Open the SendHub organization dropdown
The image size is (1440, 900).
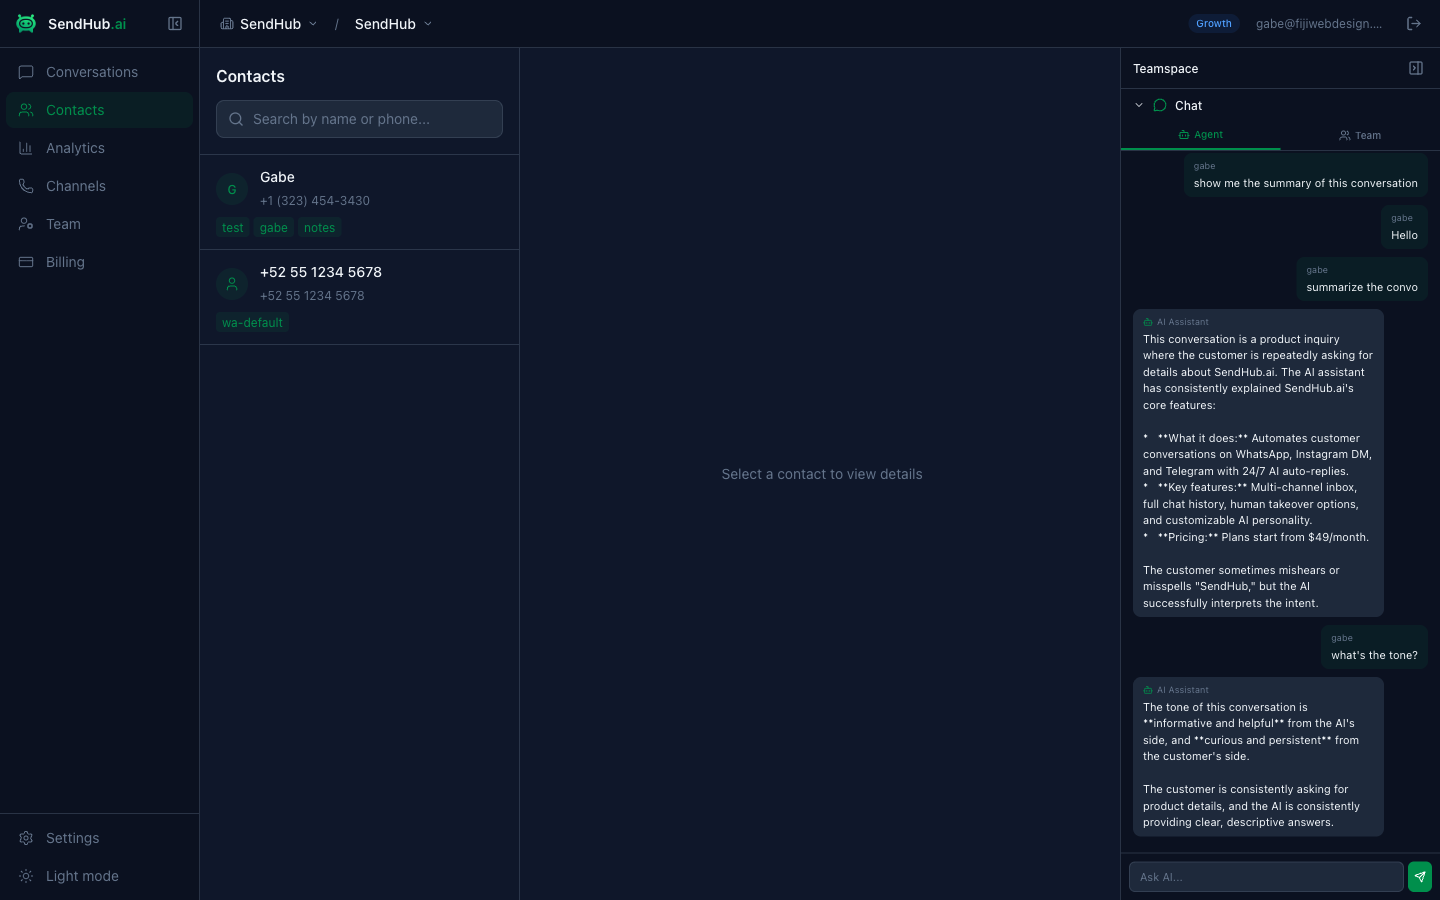point(268,24)
